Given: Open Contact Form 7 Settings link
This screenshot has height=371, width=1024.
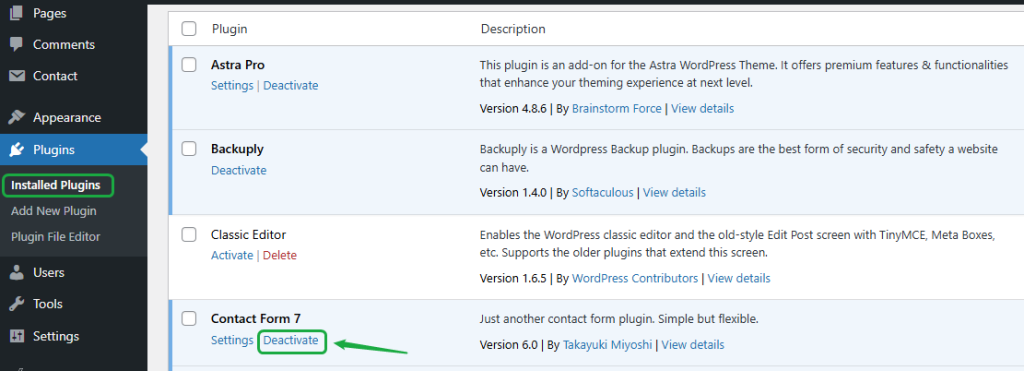Looking at the screenshot, I should pyautogui.click(x=232, y=340).
